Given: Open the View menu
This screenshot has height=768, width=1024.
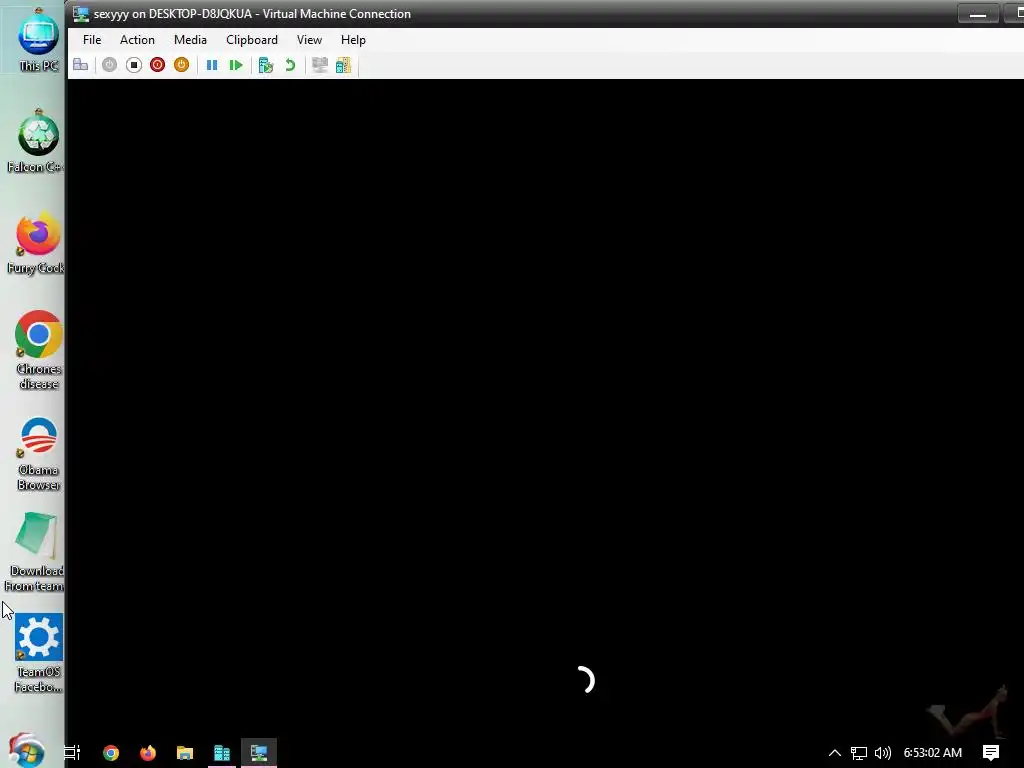Looking at the screenshot, I should click(x=309, y=40).
